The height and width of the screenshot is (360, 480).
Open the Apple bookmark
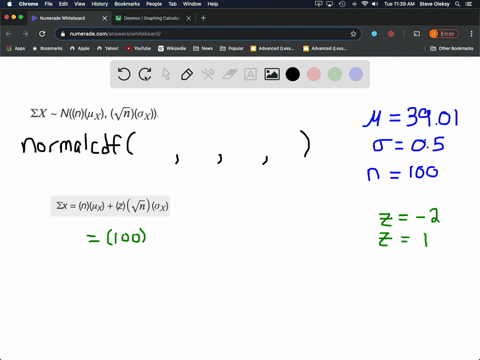(x=80, y=48)
